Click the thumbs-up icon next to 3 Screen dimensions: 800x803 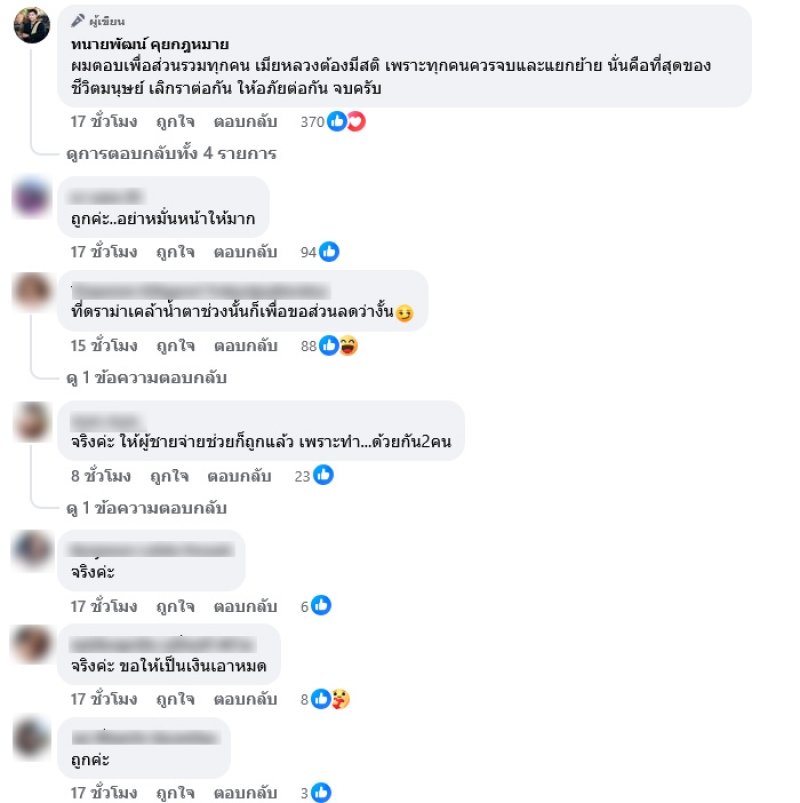(321, 793)
